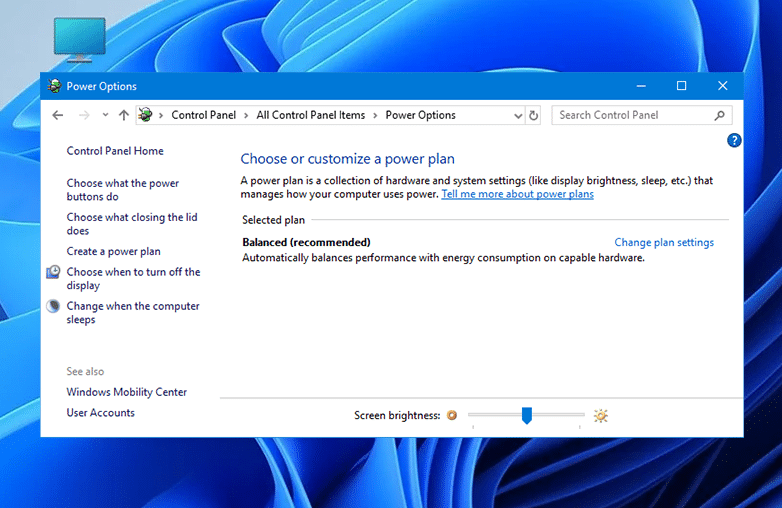The height and width of the screenshot is (508, 782).
Task: Select the Control Panel breadcrumb
Action: (x=203, y=115)
